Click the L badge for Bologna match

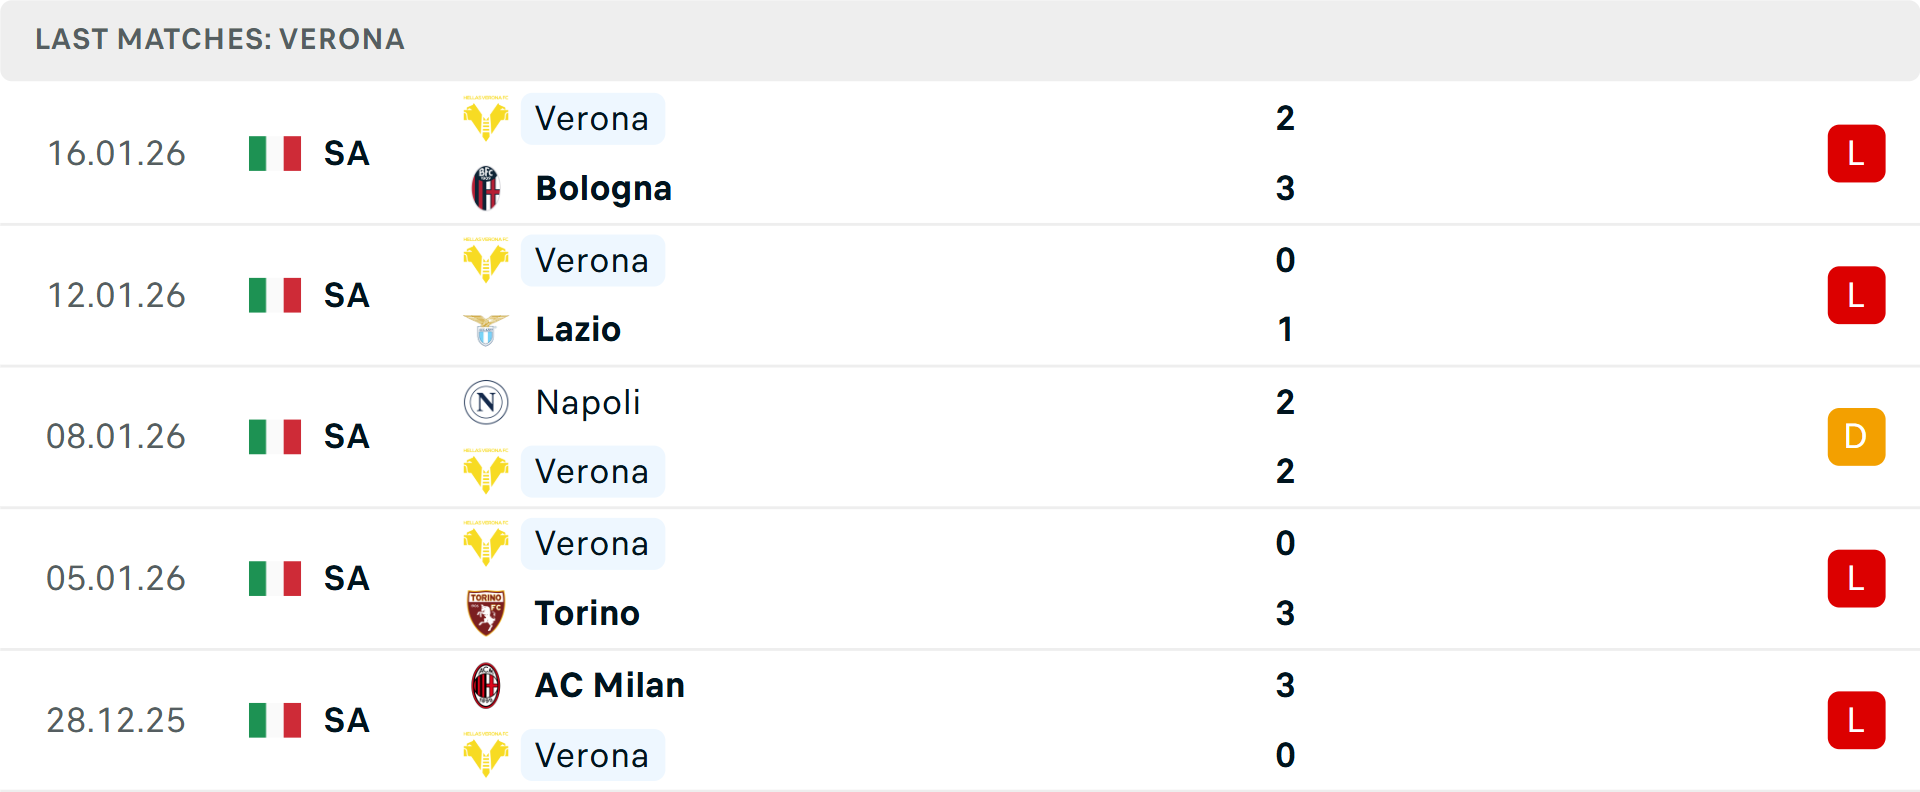[1856, 154]
